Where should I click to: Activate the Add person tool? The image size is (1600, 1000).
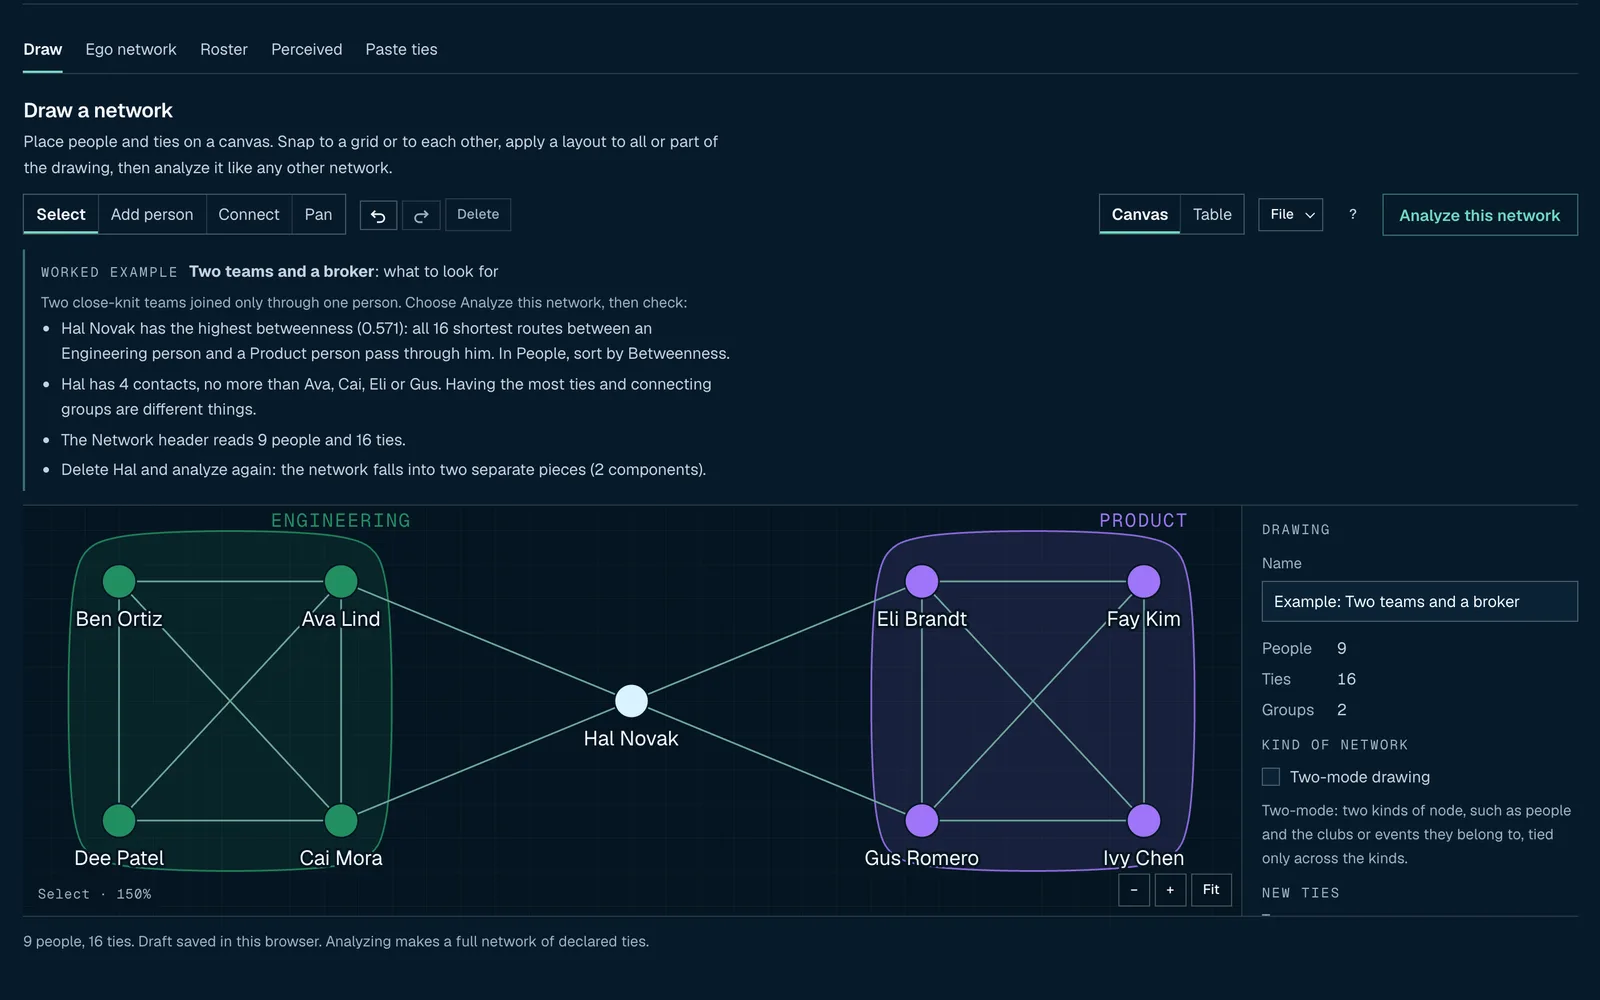click(x=152, y=214)
